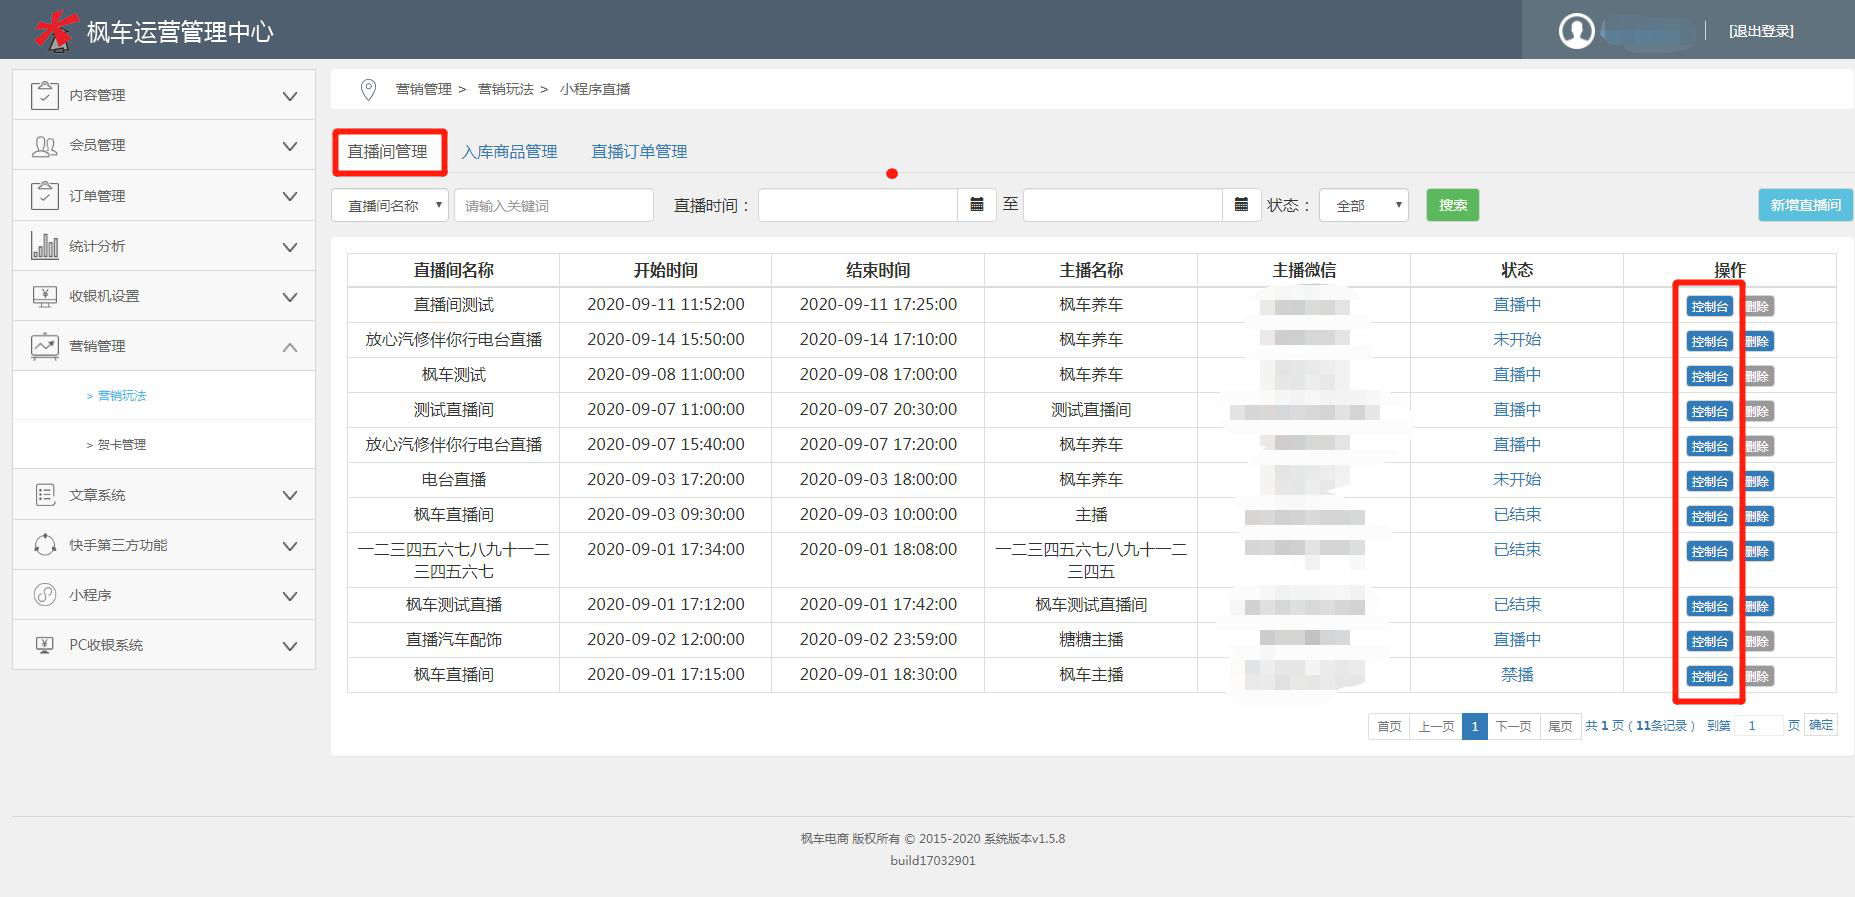Click the 会员管理 people icon

click(45, 146)
